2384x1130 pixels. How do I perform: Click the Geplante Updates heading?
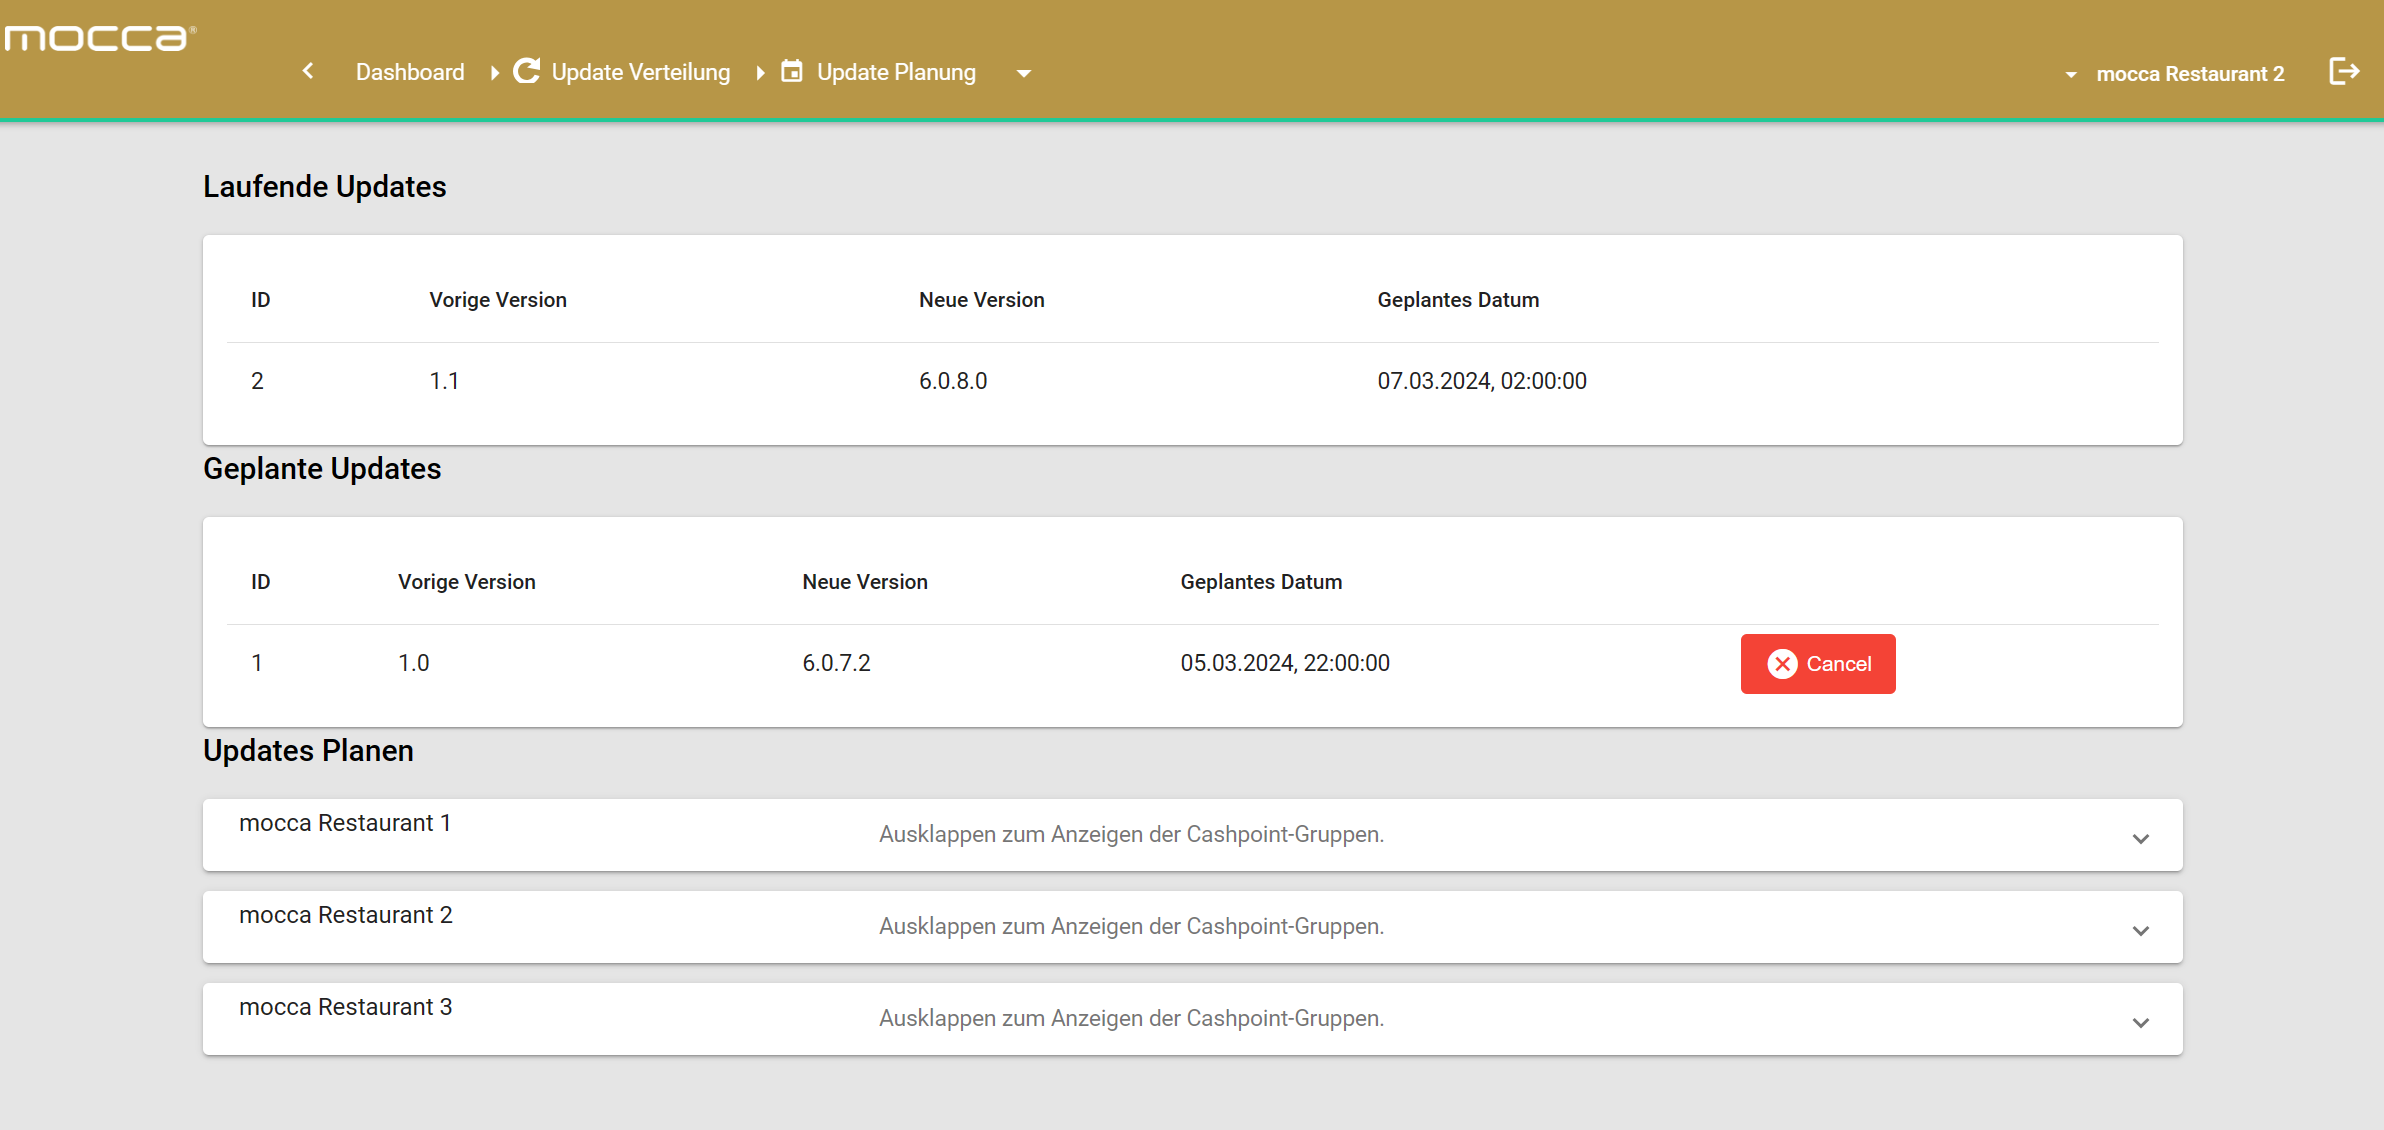pyautogui.click(x=322, y=469)
